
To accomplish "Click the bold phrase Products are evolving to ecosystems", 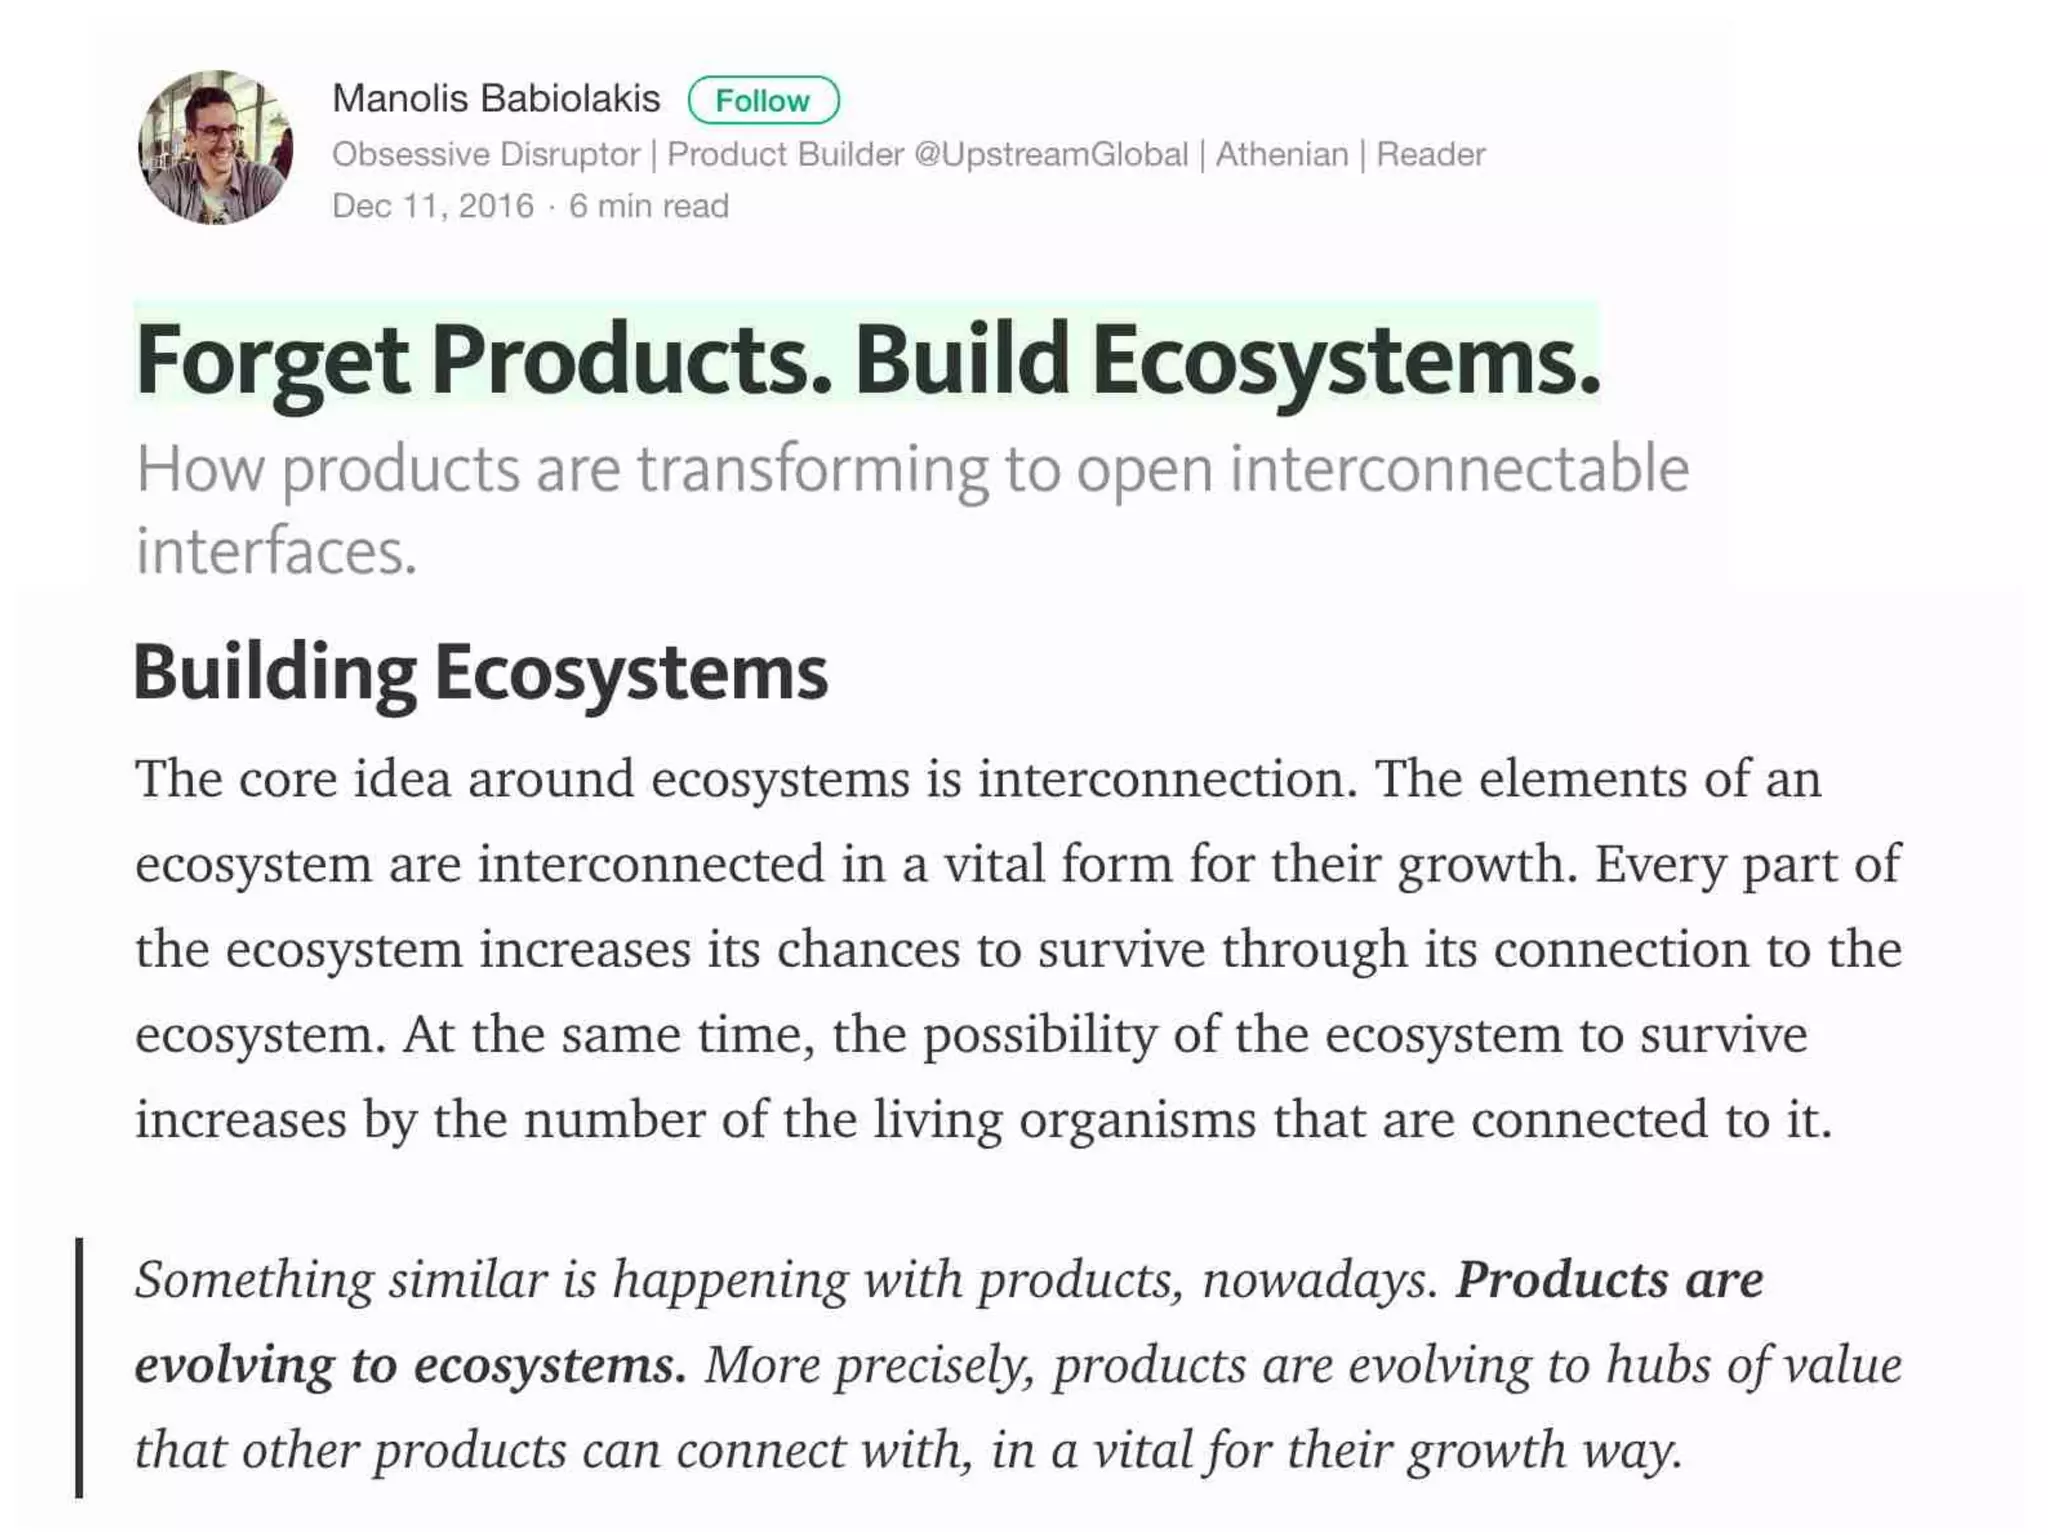I will (x=949, y=1322).
